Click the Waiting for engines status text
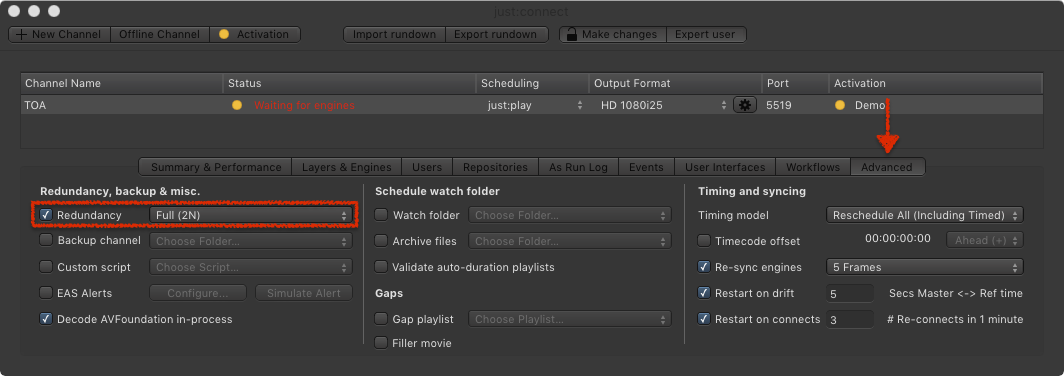This screenshot has height=376, width=1064. coord(304,105)
